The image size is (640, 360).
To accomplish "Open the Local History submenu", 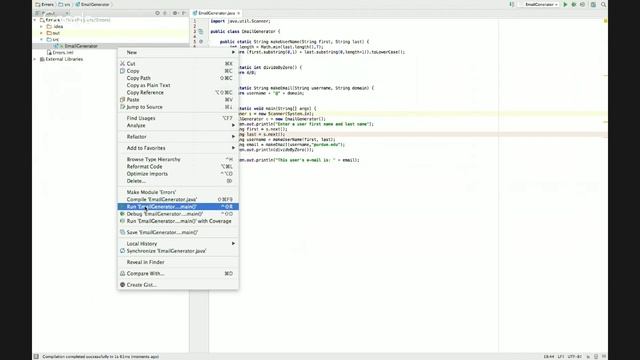I will tap(178, 244).
